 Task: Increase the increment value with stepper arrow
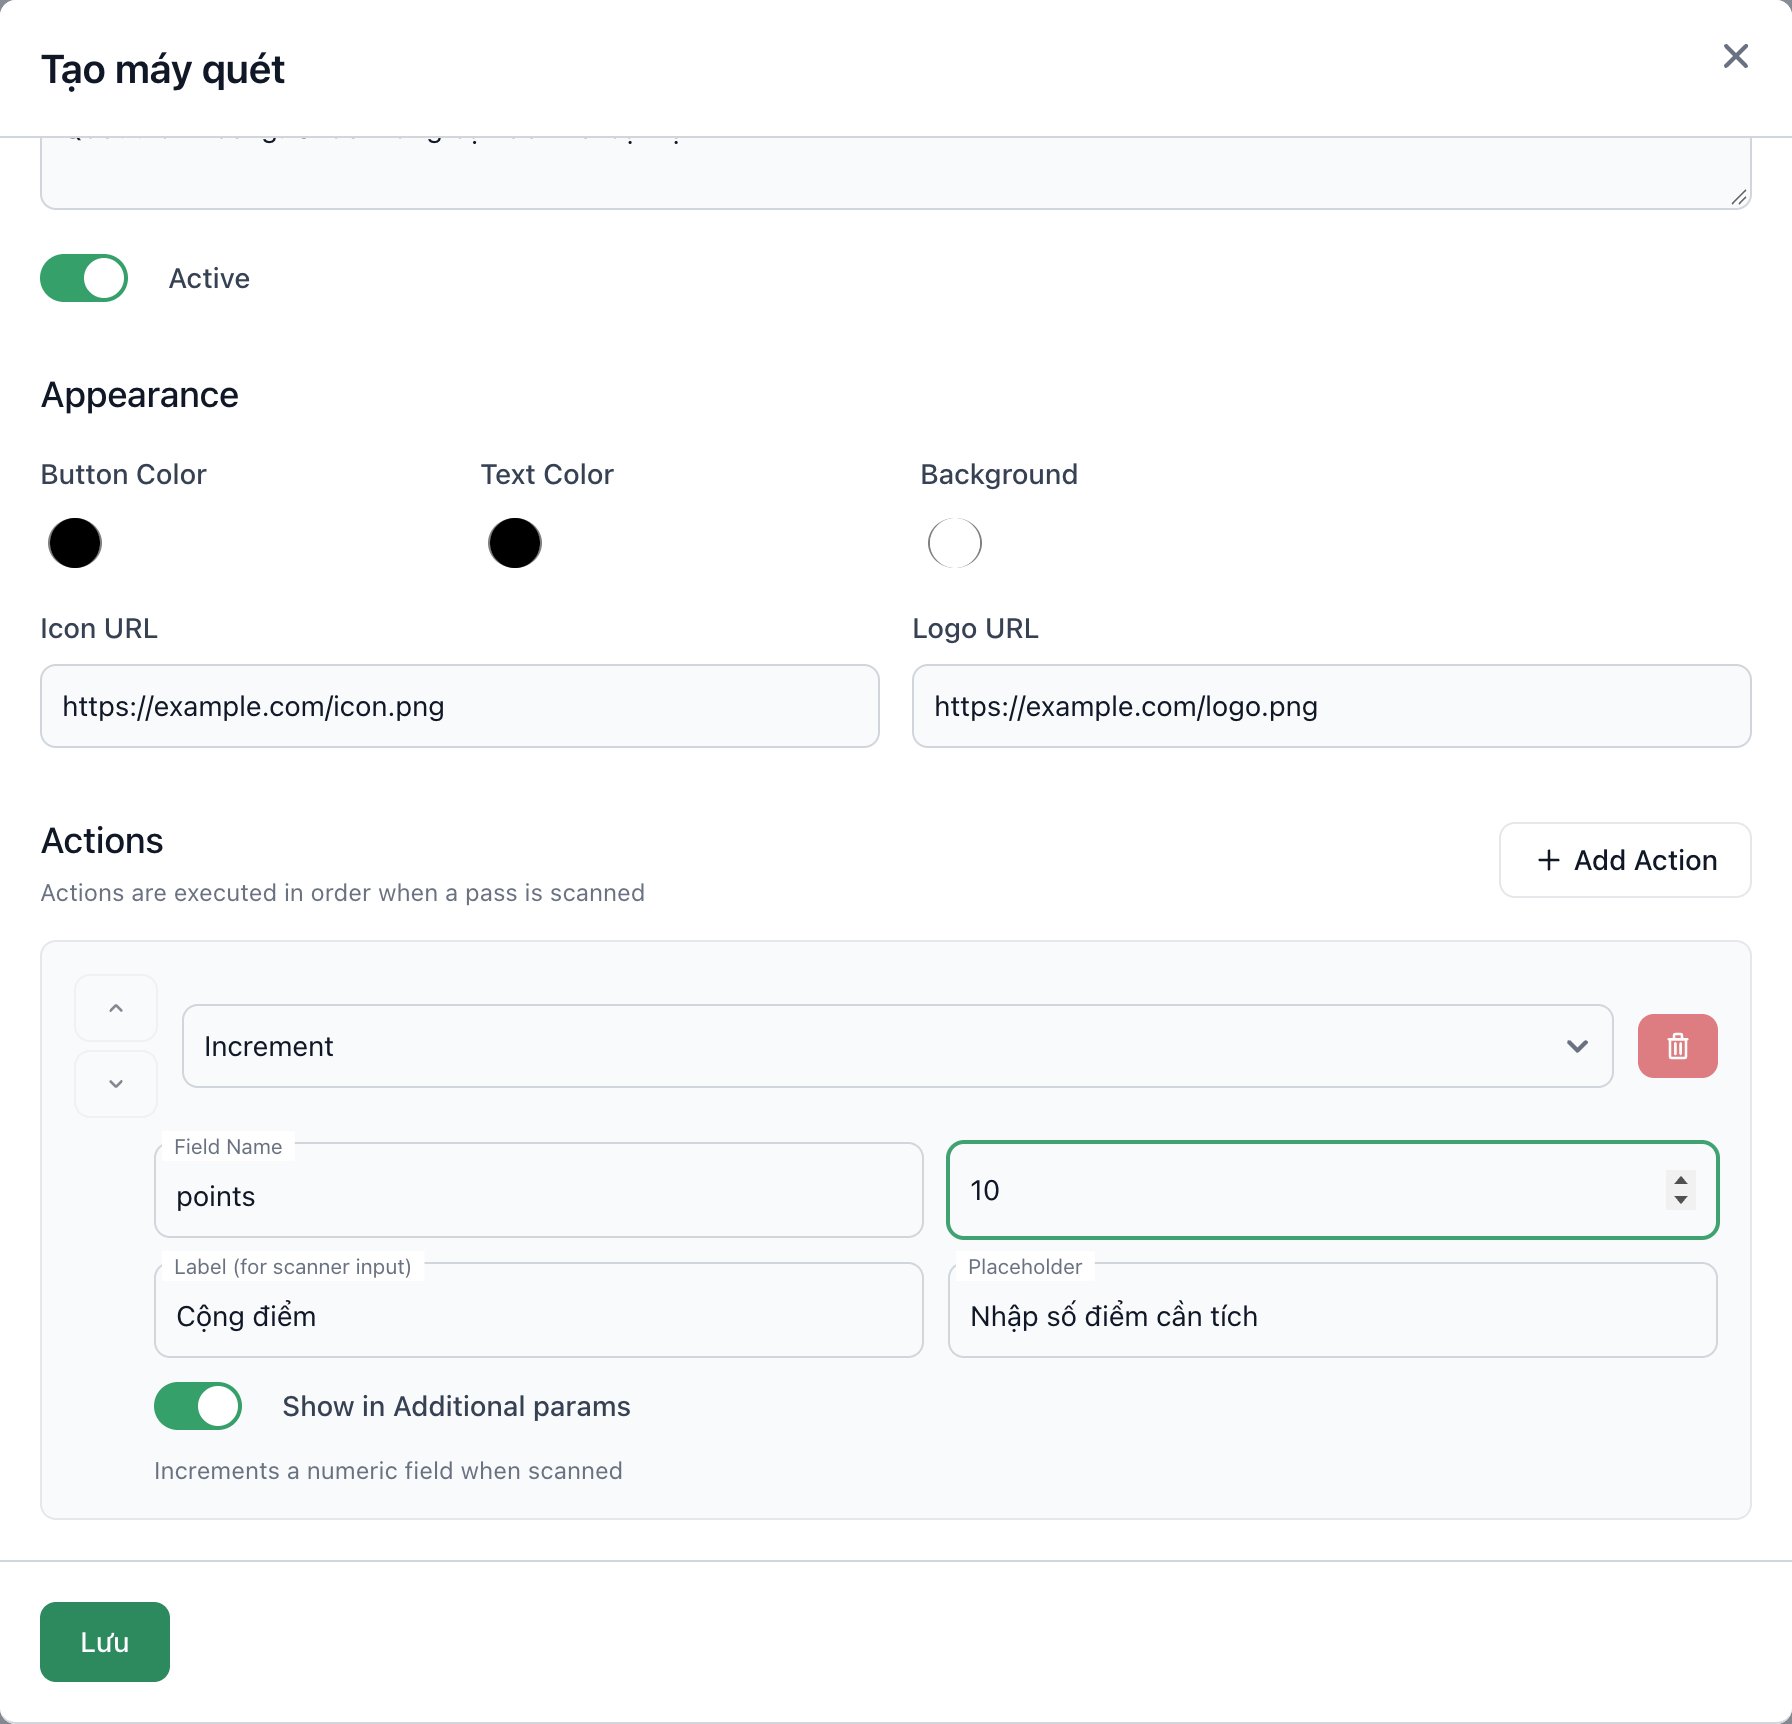pyautogui.click(x=1681, y=1181)
